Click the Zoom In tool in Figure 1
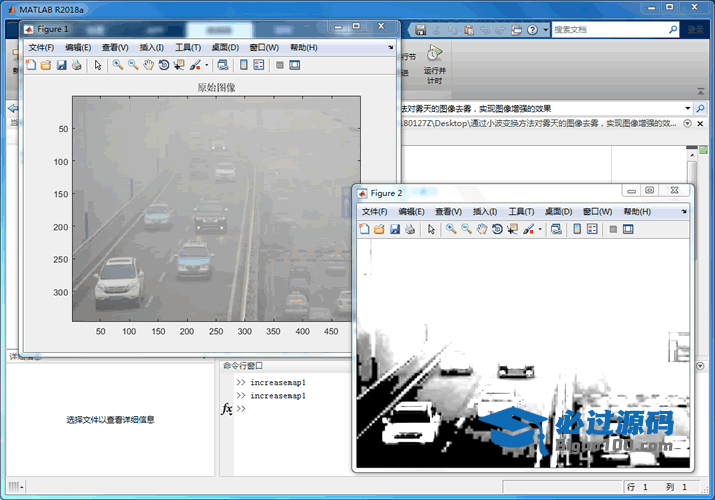Screen dimensions: 715x500 118,65
